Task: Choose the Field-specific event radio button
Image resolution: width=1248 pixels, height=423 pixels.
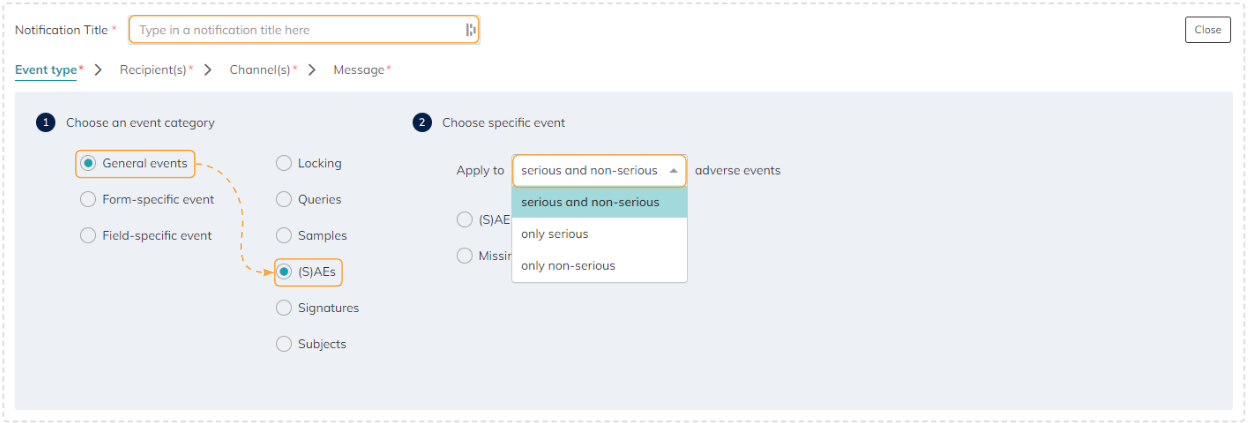Action: (88, 235)
